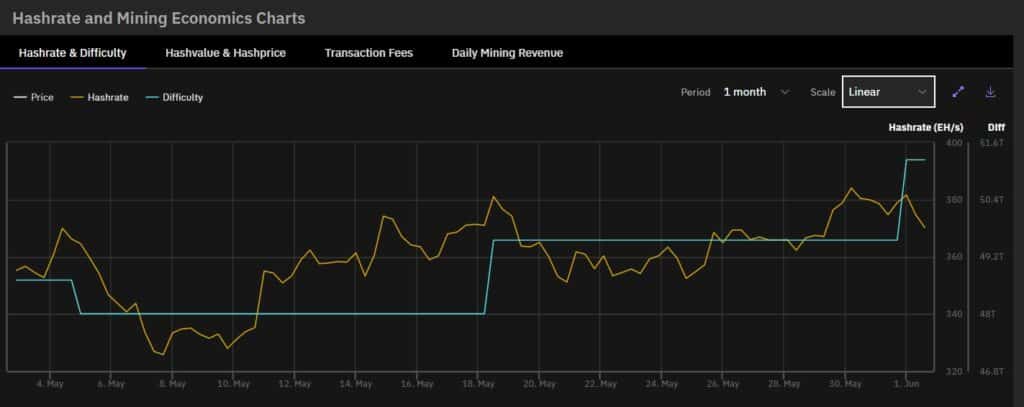1024x407 pixels.
Task: Switch to the Hashrate & Difficulty tab
Action: click(x=72, y=53)
